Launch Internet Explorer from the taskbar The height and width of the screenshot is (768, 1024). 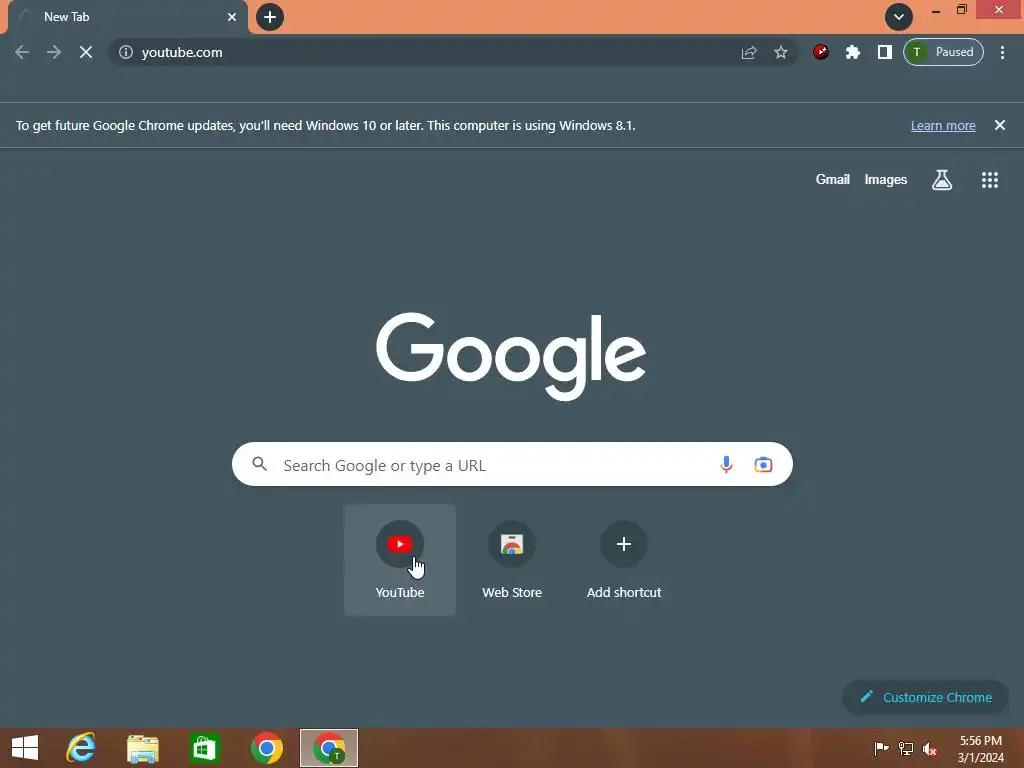[82, 748]
